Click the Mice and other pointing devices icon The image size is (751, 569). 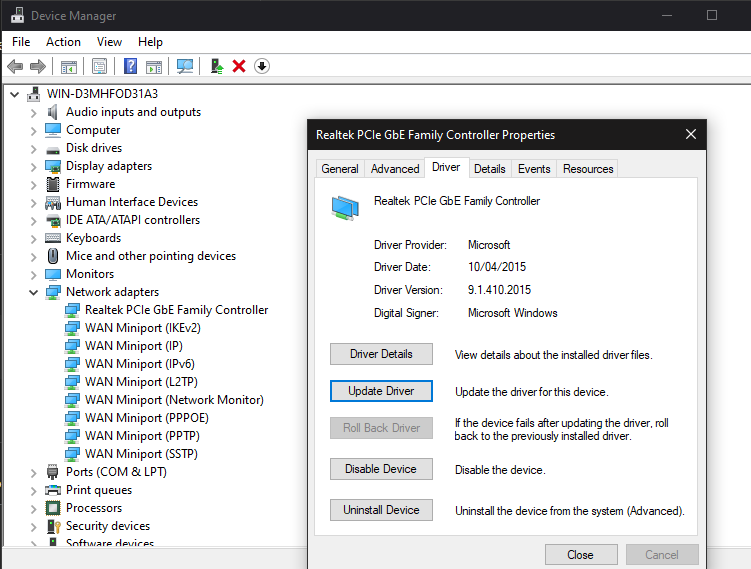point(53,256)
